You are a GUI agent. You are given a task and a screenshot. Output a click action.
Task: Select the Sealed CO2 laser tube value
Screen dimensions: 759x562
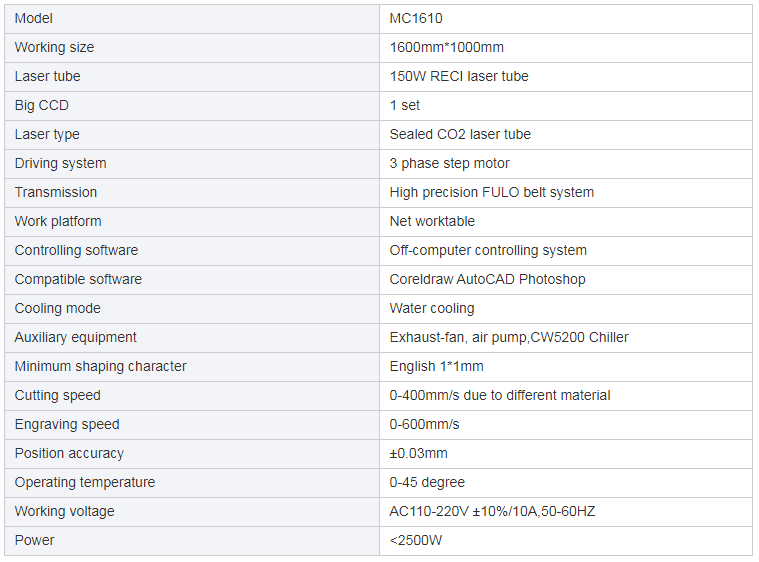coord(460,134)
